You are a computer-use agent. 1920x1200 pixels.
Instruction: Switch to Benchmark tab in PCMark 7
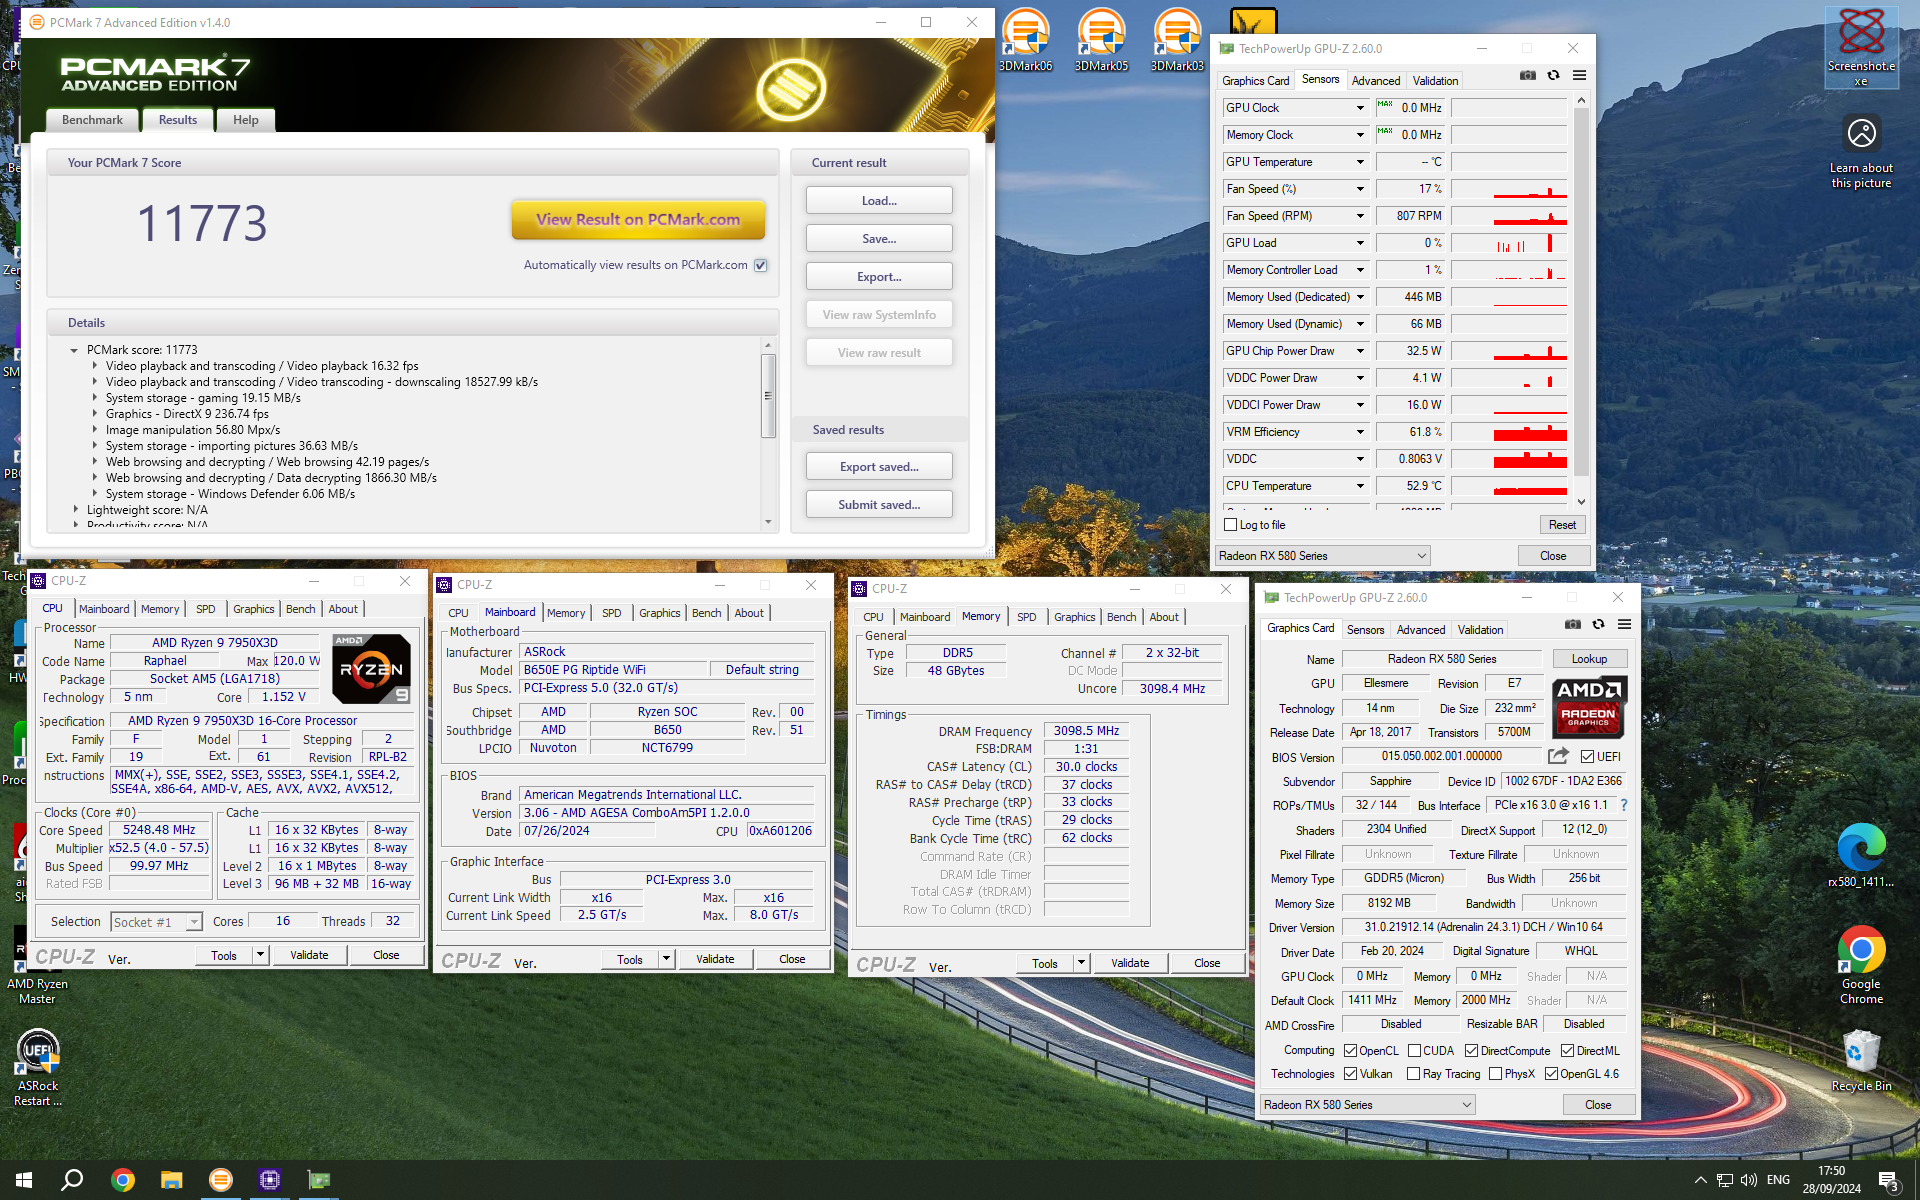click(x=92, y=120)
